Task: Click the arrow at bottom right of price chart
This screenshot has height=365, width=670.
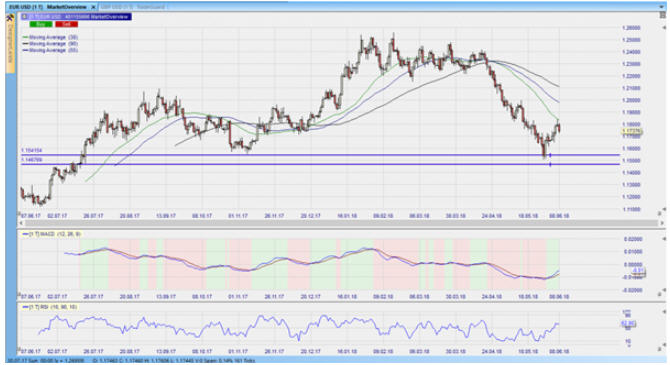Action: 664,210
